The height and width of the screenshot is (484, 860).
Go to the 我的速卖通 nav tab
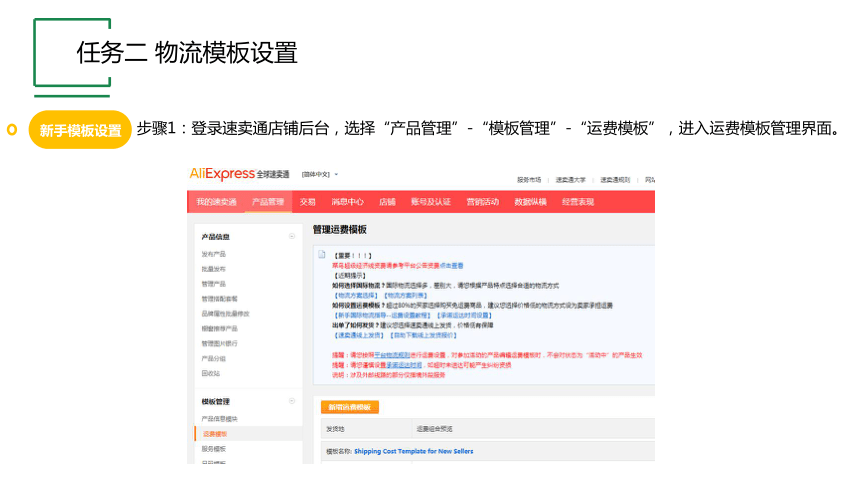[x=216, y=202]
